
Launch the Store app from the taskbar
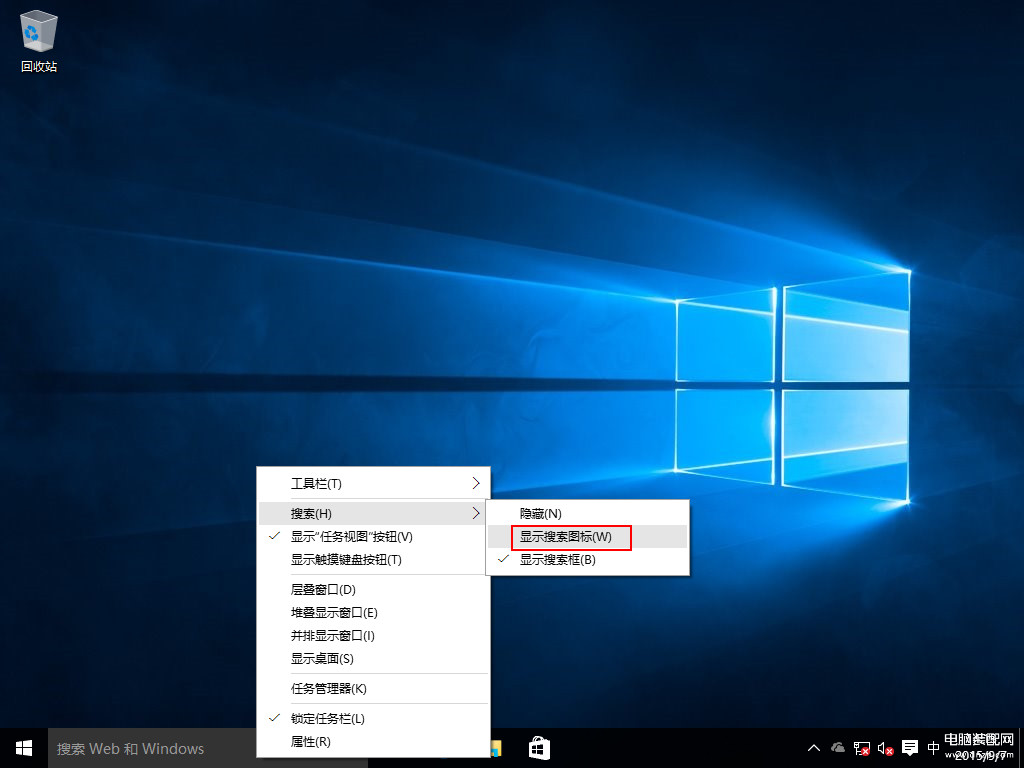pos(539,748)
